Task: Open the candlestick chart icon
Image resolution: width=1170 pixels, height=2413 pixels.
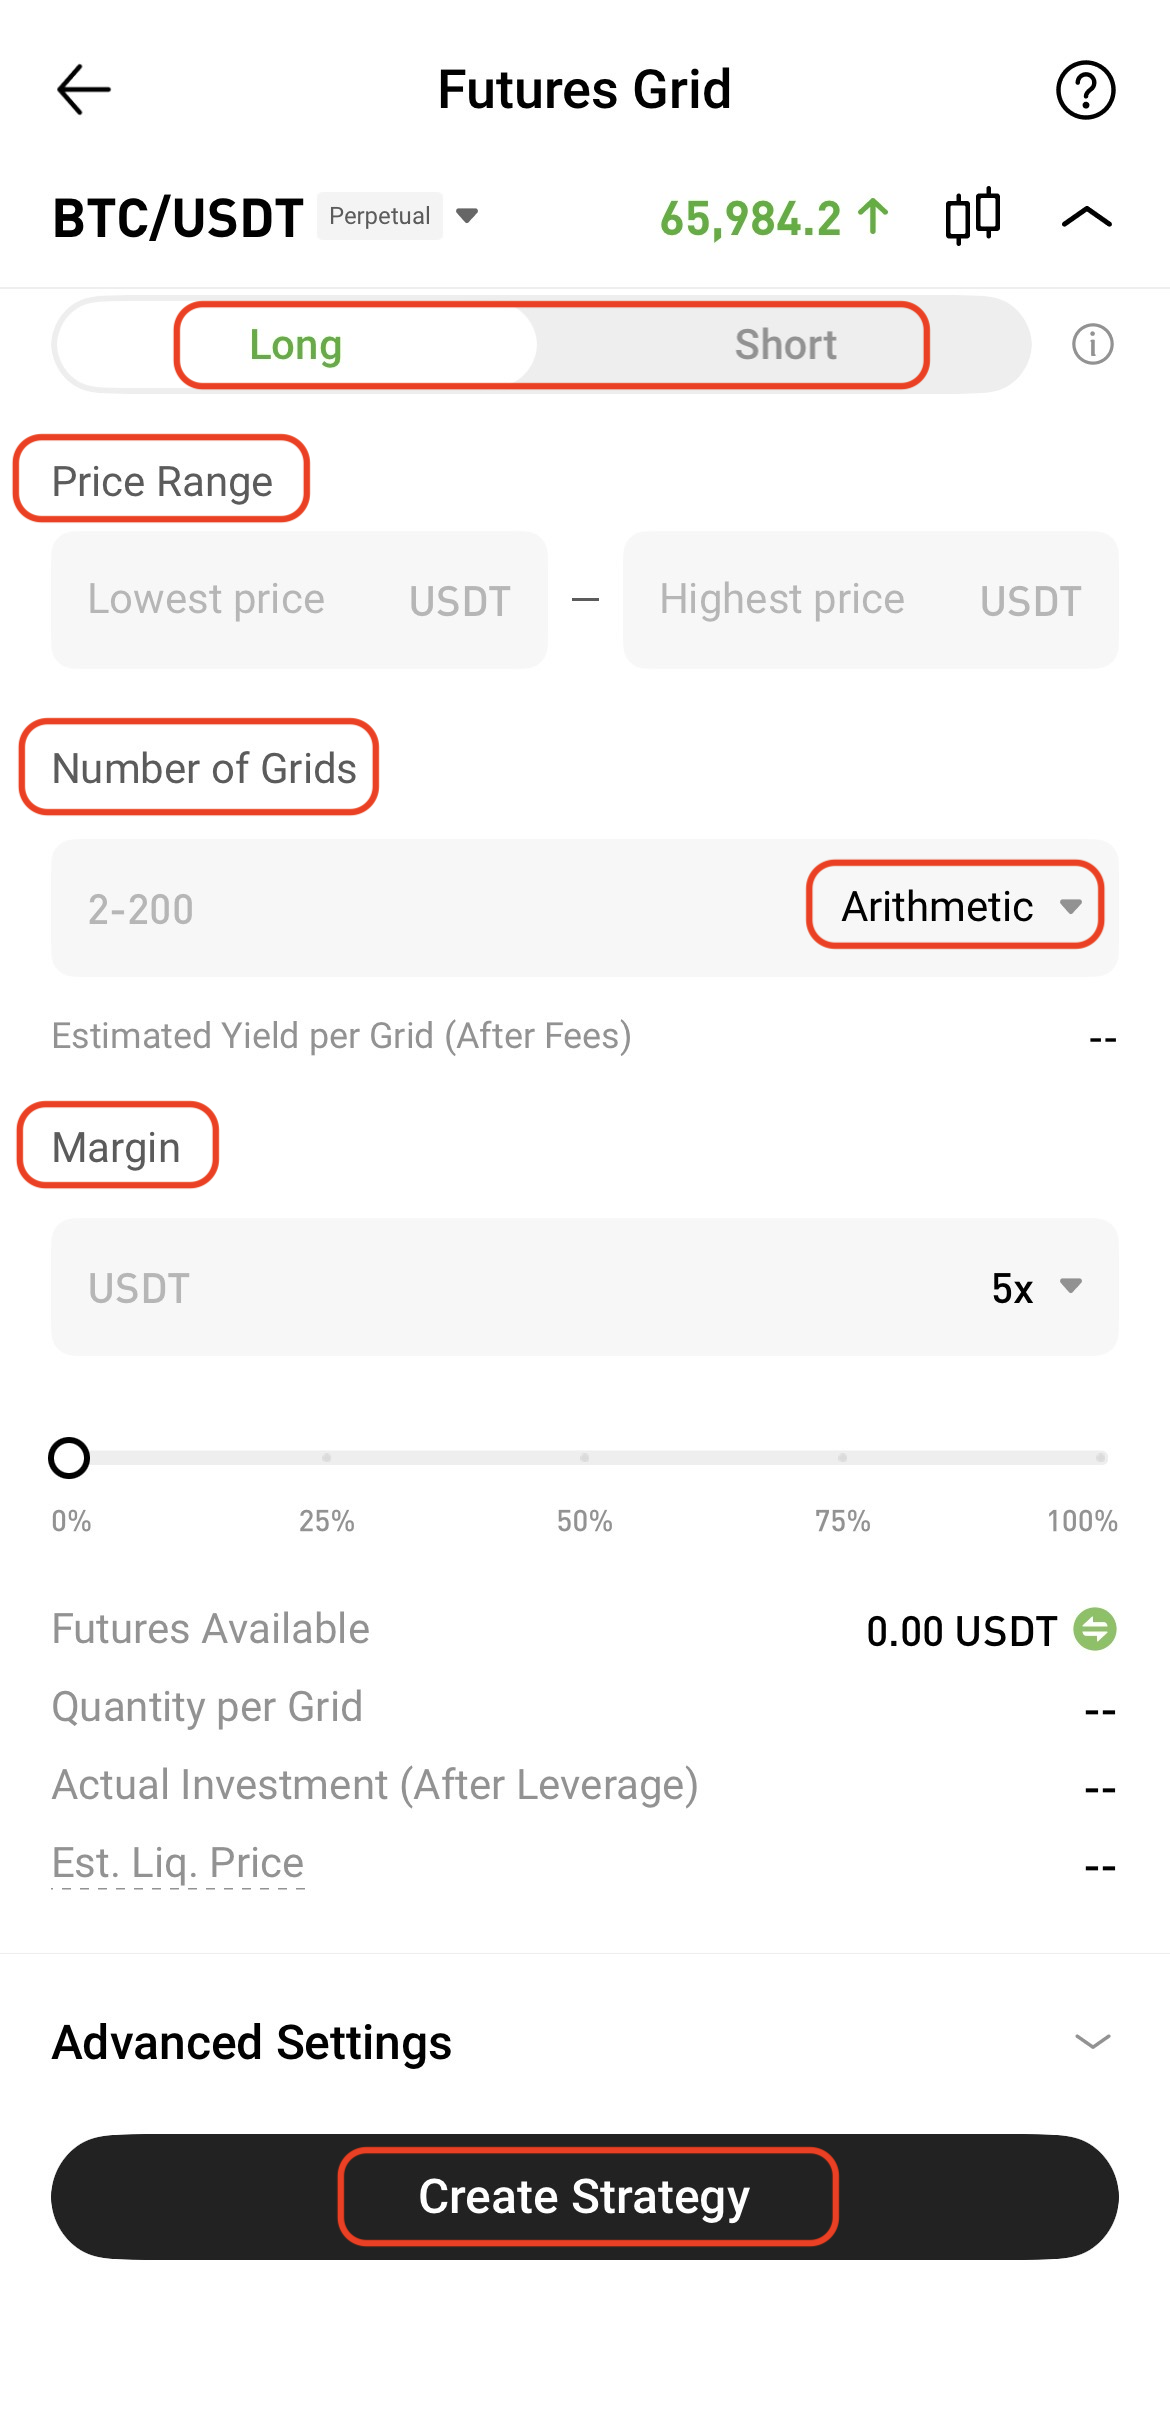Action: click(x=973, y=216)
